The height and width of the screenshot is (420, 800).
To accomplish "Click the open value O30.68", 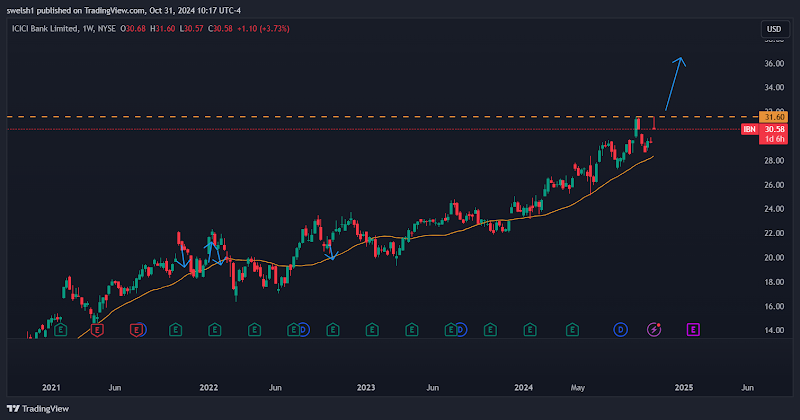I will point(133,29).
